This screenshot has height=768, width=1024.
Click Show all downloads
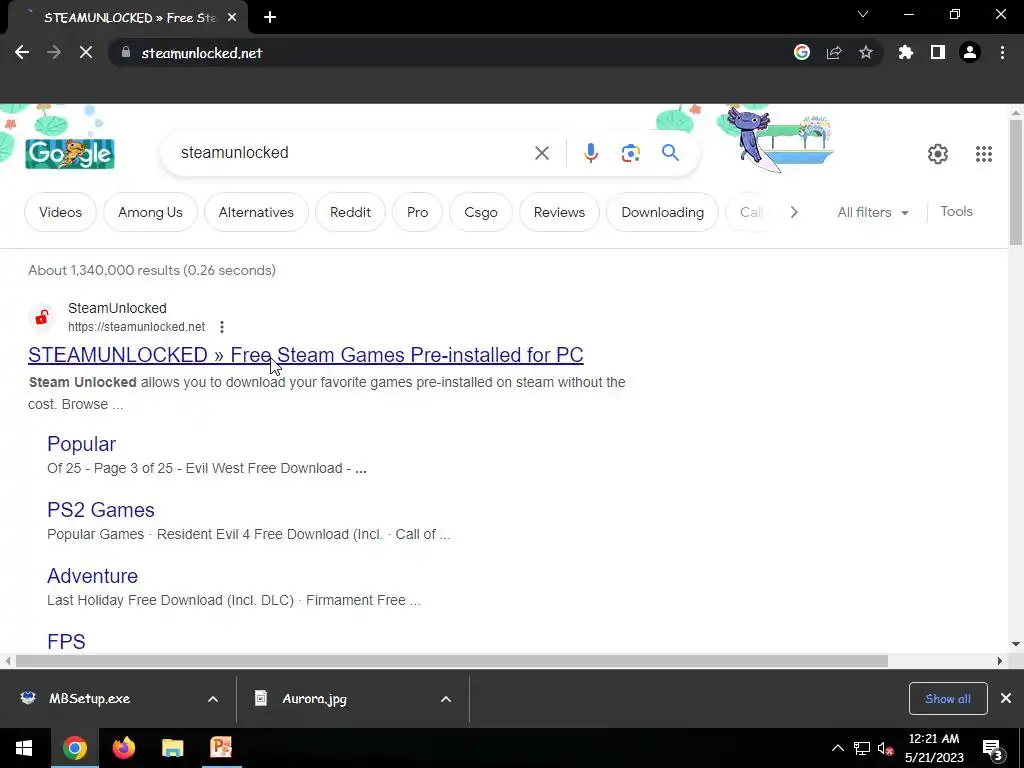948,699
